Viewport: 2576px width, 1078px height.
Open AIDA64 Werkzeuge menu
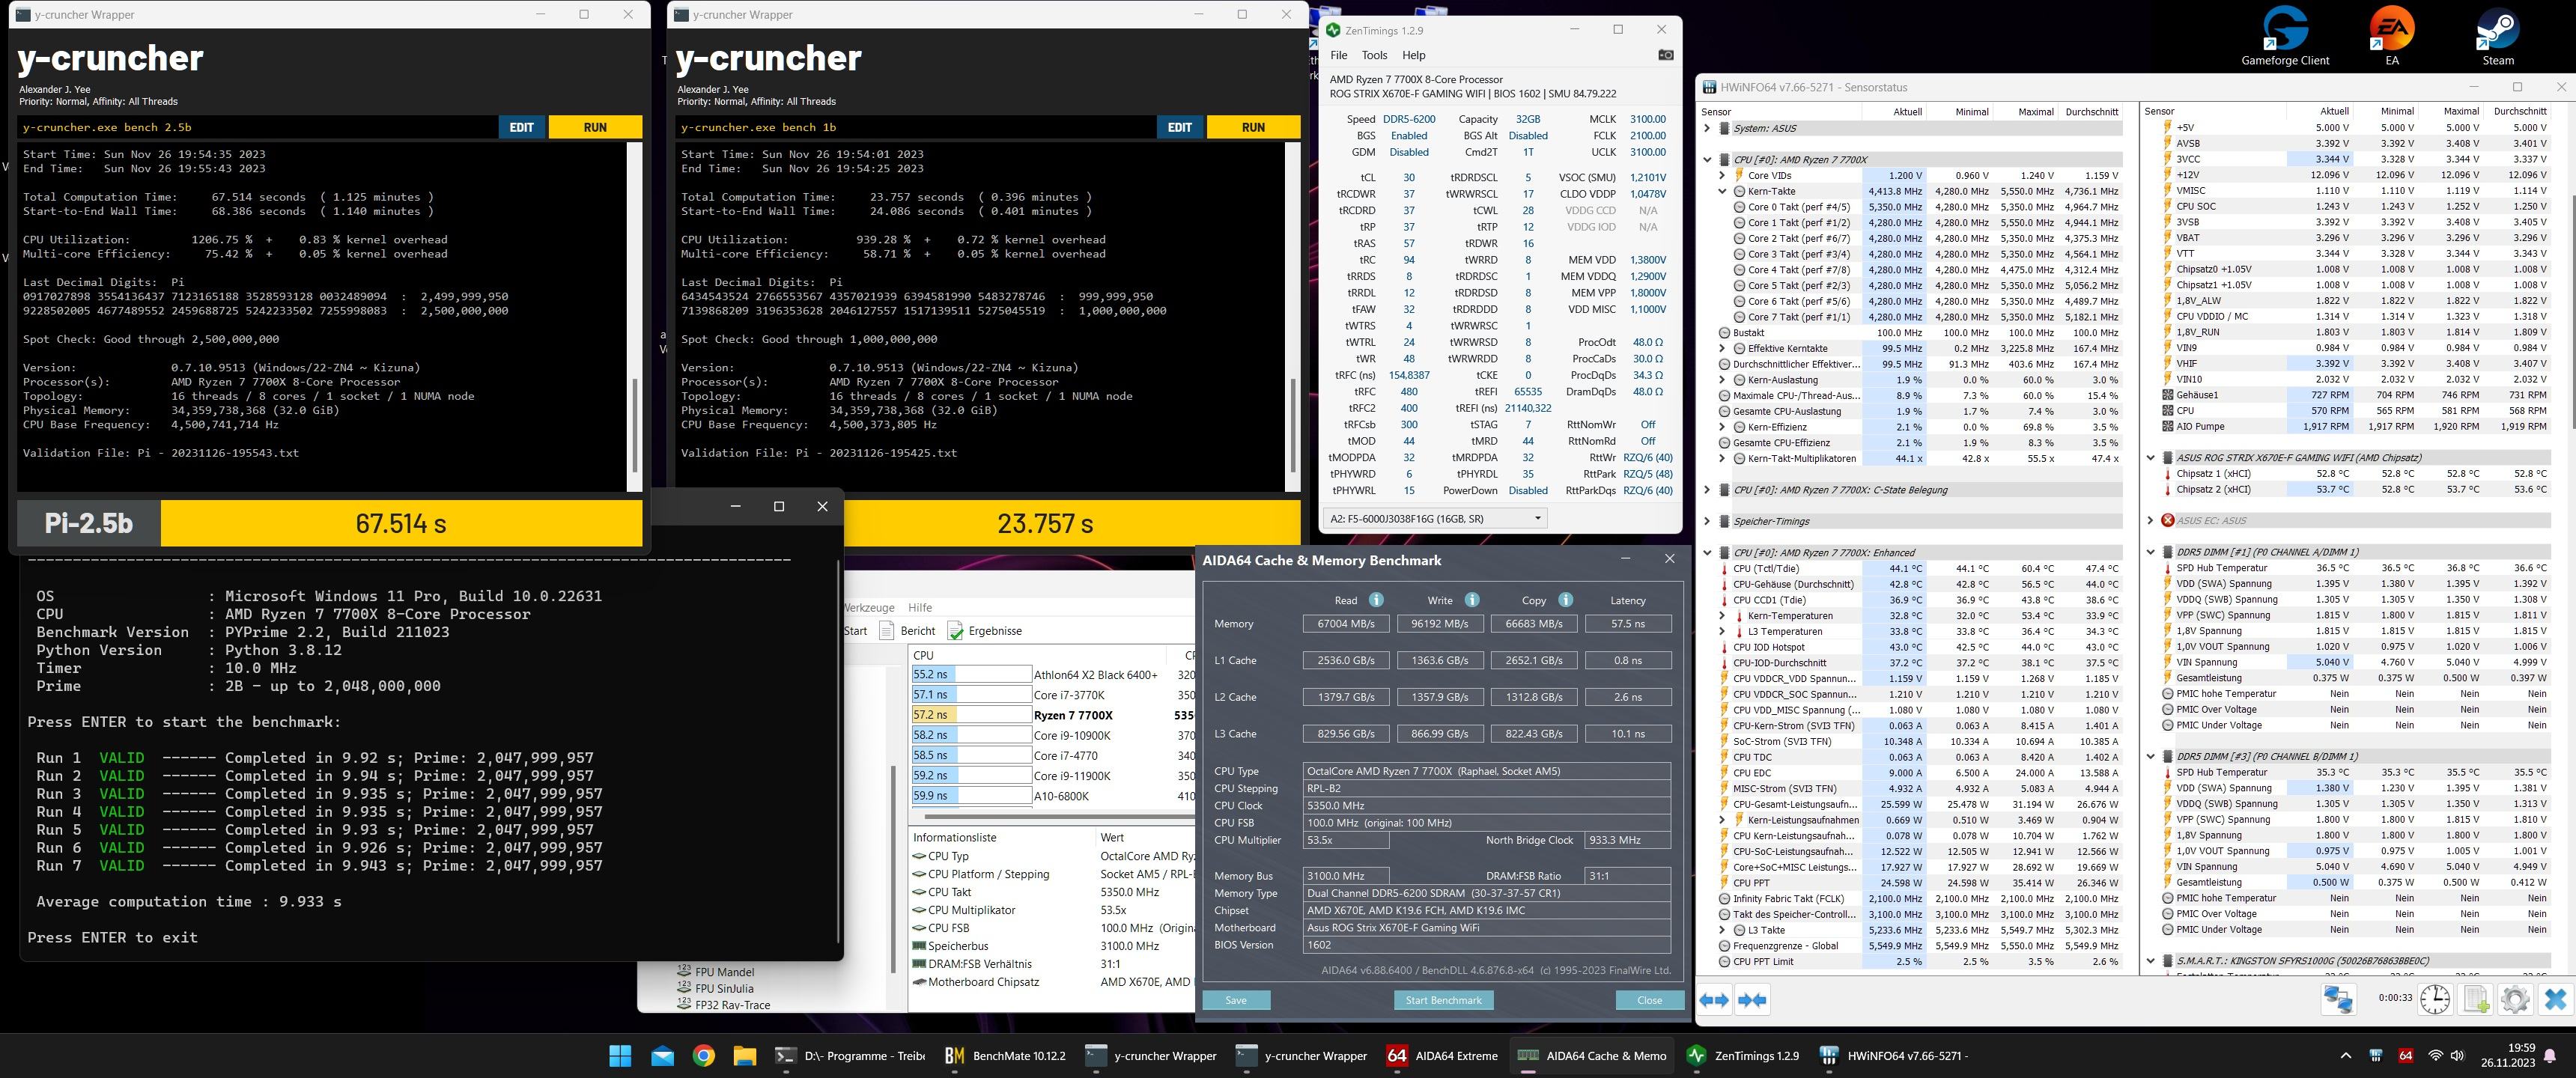click(x=869, y=607)
